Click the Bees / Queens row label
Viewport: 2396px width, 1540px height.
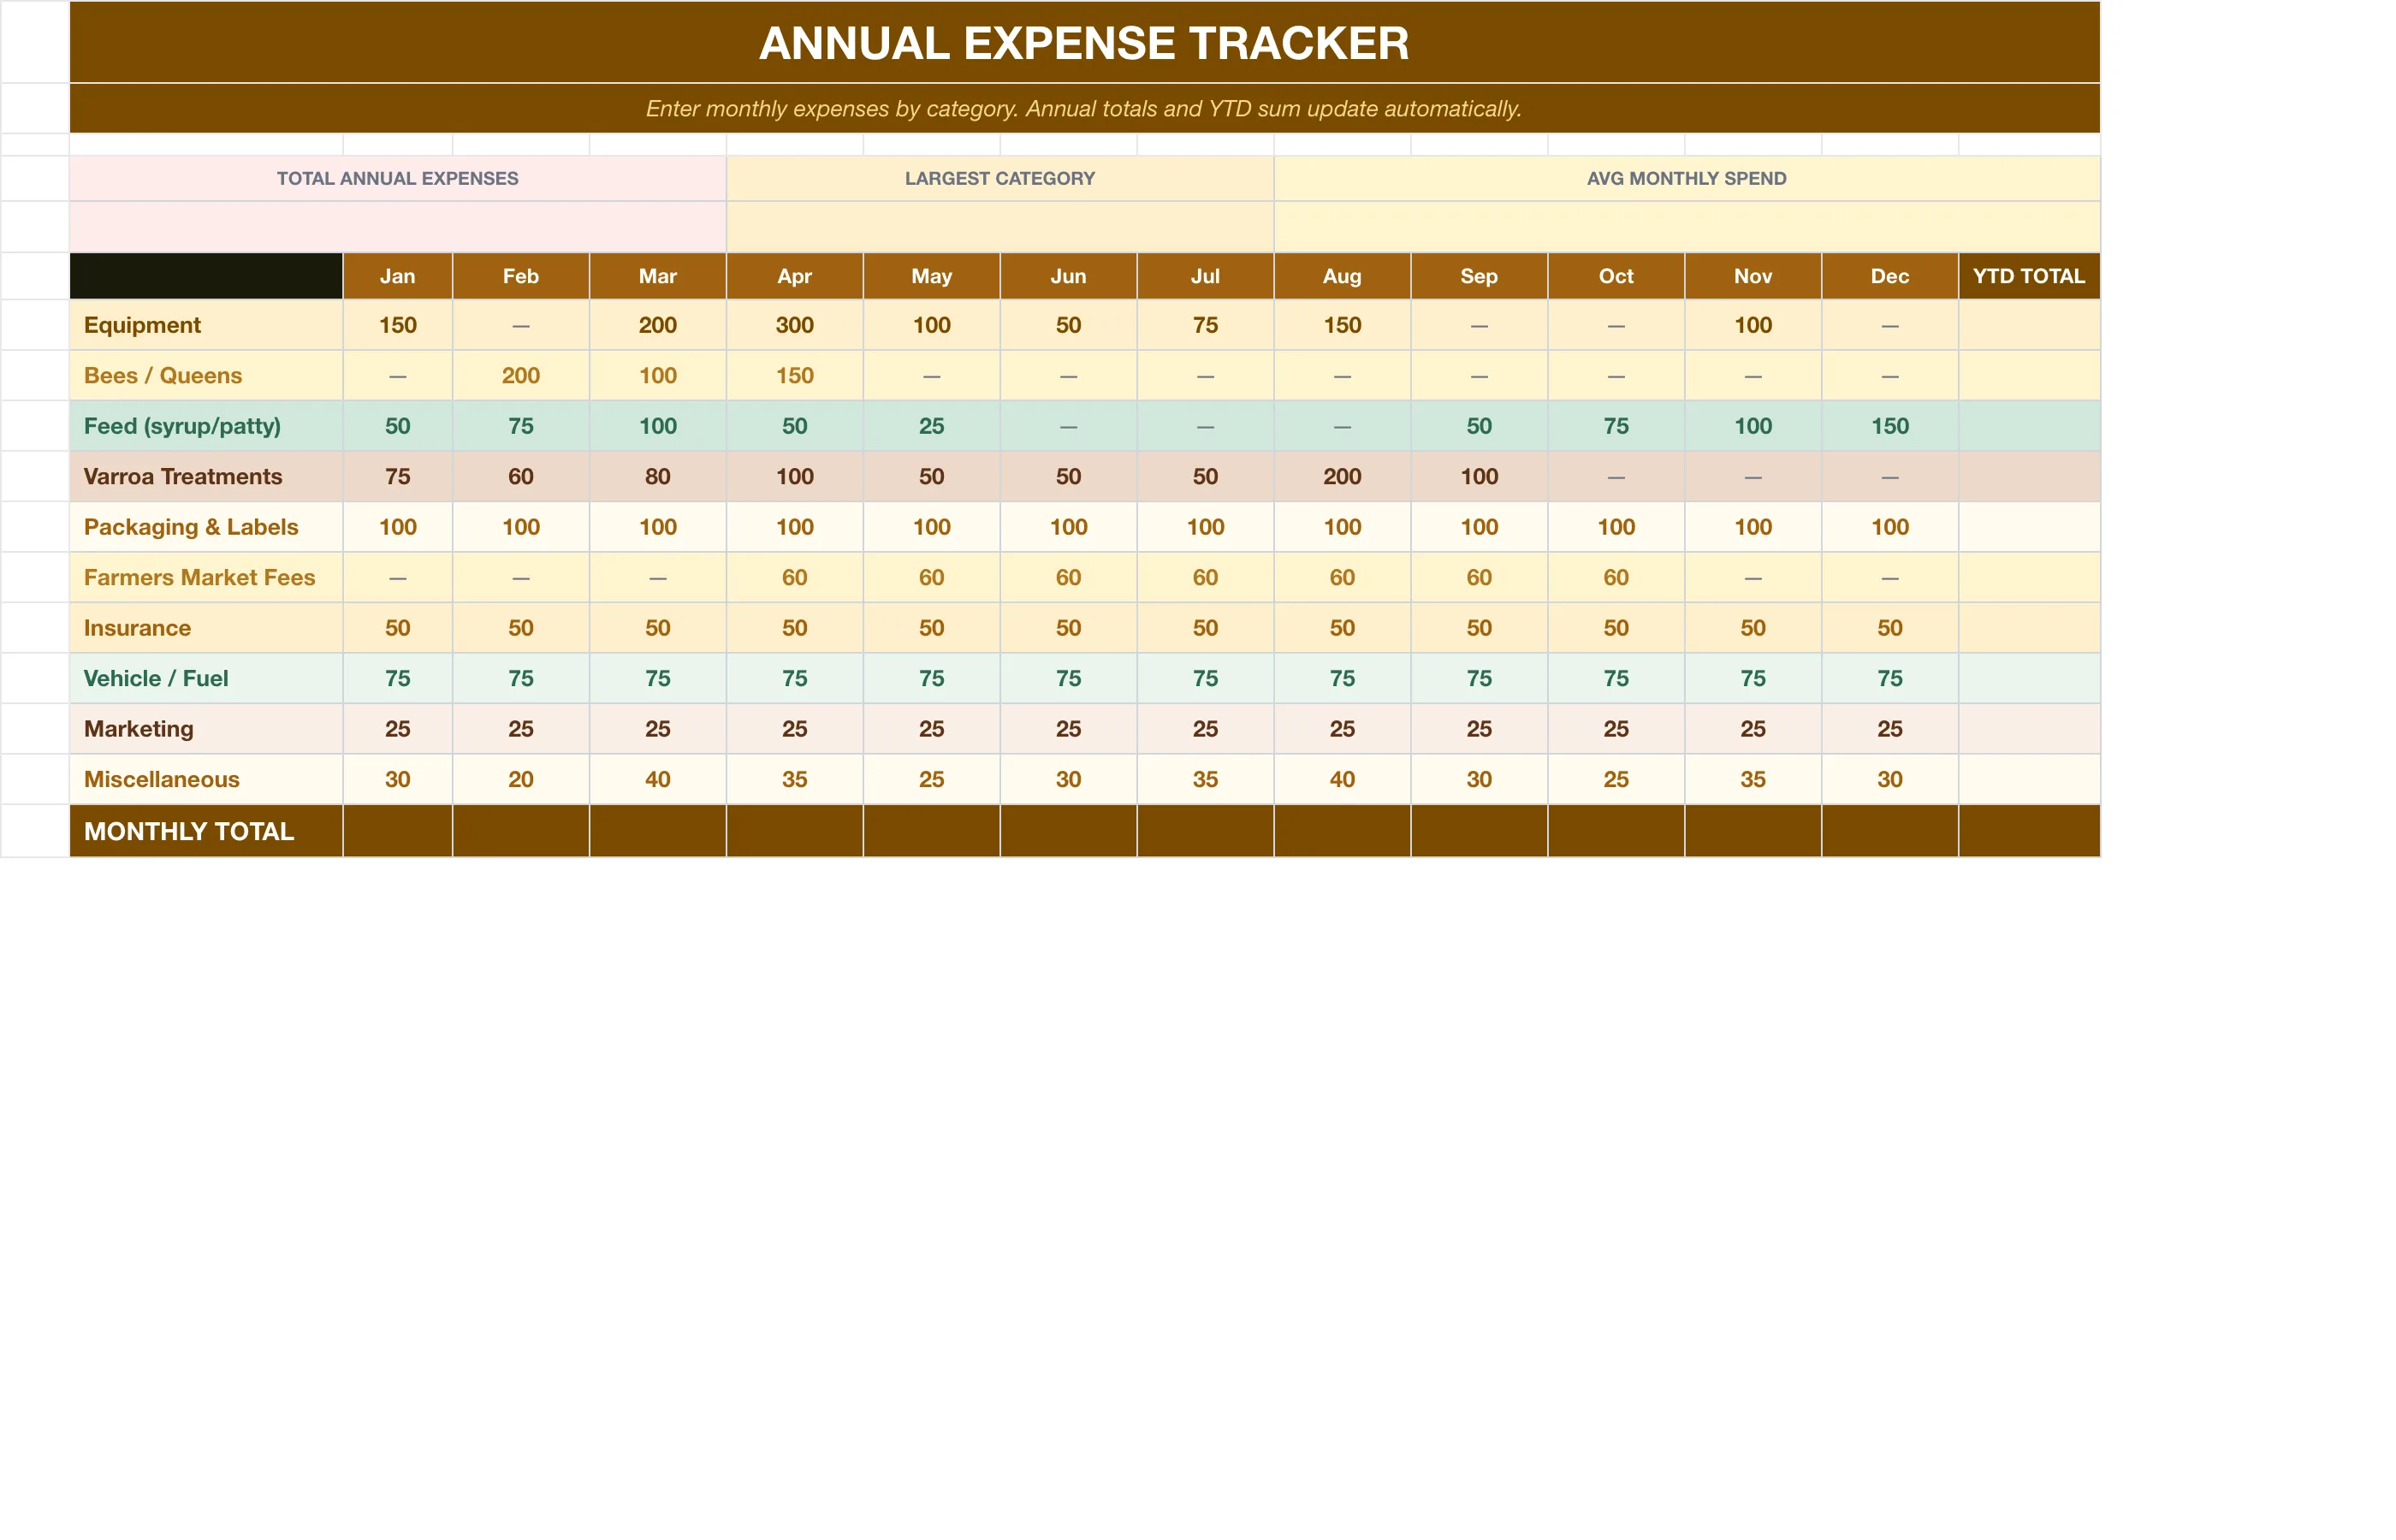tap(206, 375)
